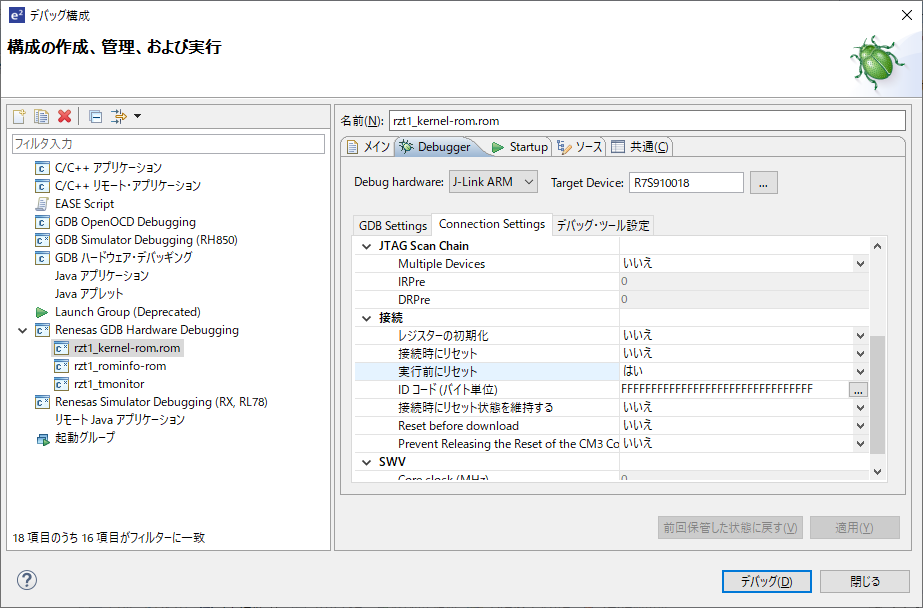Open レジスターの初期化 value dropdown
The height and width of the screenshot is (608, 923).
coord(860,335)
